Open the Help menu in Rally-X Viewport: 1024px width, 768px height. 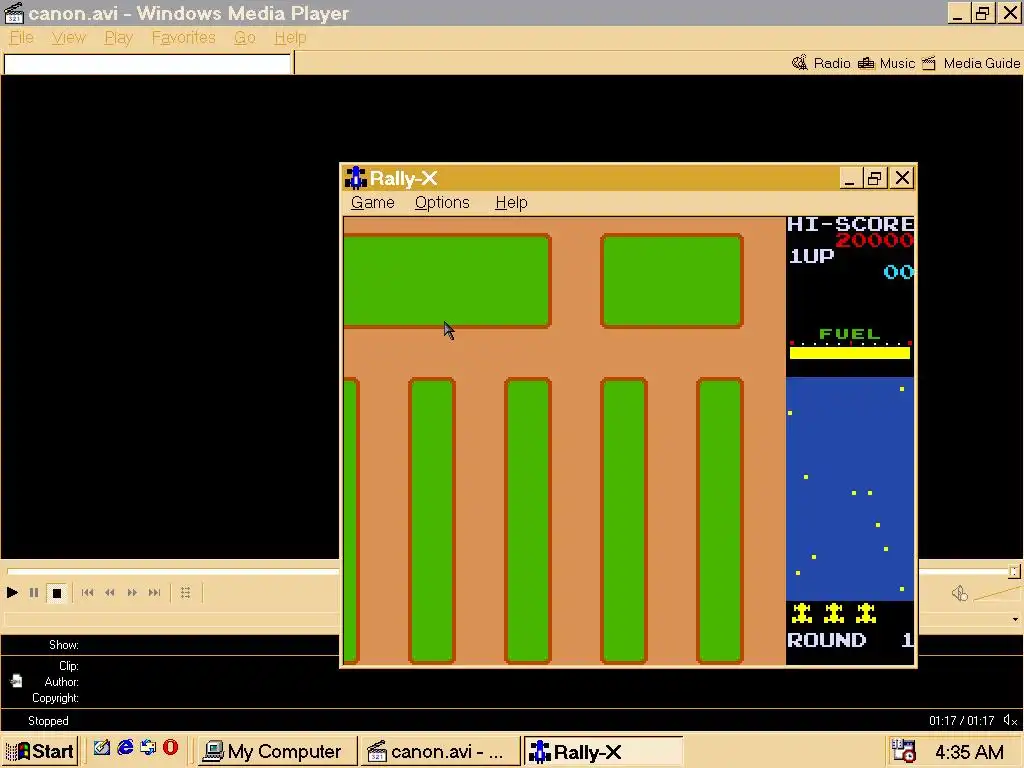click(511, 202)
